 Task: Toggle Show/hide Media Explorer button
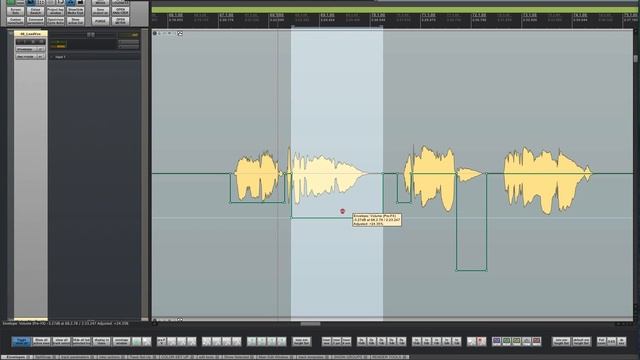[x=76, y=11]
